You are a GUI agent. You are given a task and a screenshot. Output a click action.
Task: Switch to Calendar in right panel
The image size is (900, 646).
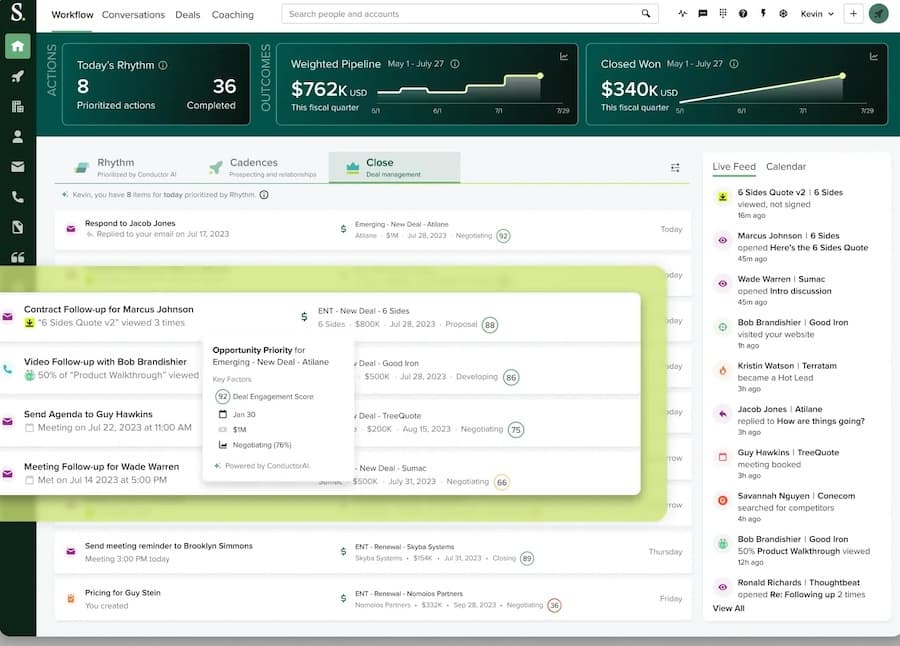pos(785,167)
